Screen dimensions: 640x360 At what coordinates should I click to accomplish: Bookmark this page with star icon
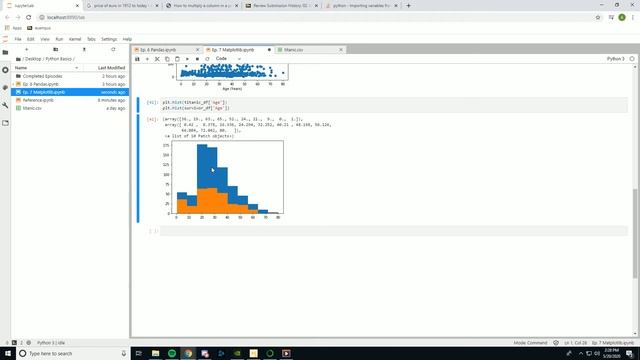coord(598,18)
